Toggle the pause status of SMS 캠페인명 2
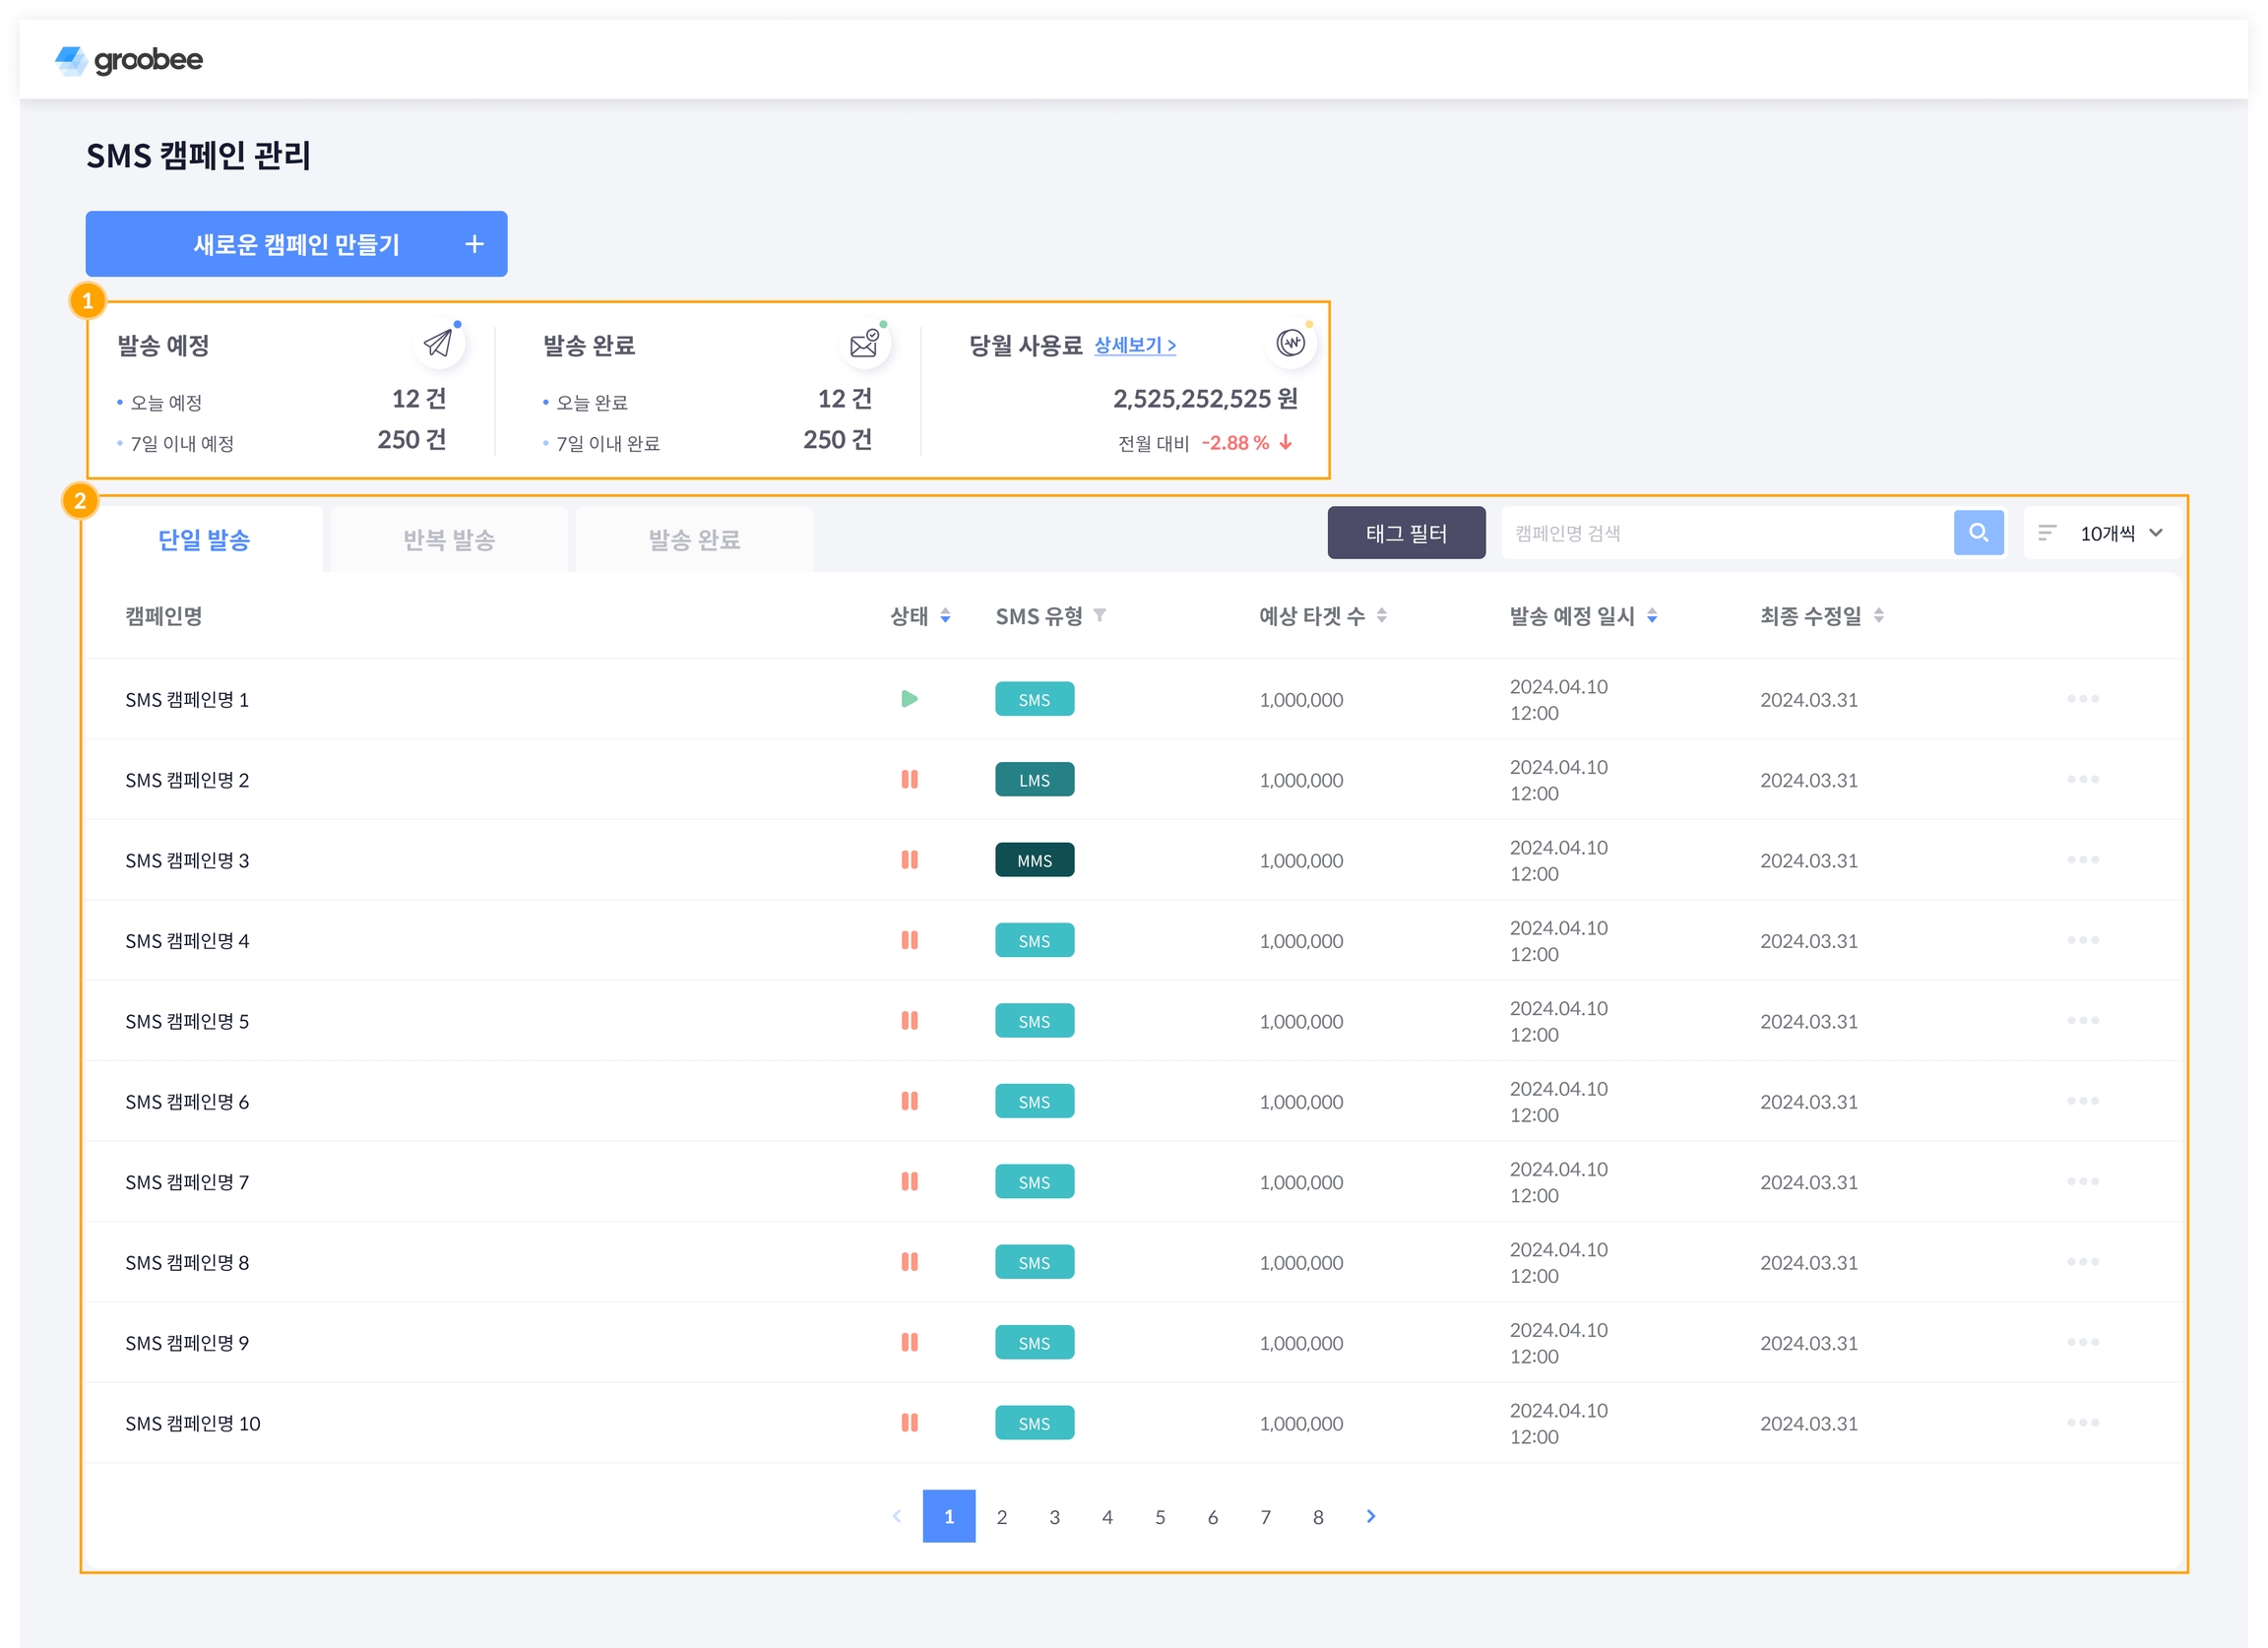 coord(909,779)
